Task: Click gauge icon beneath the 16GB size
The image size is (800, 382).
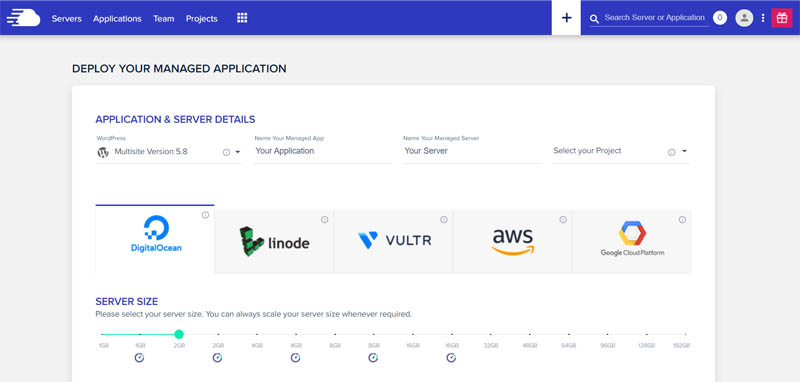Action: (x=451, y=358)
